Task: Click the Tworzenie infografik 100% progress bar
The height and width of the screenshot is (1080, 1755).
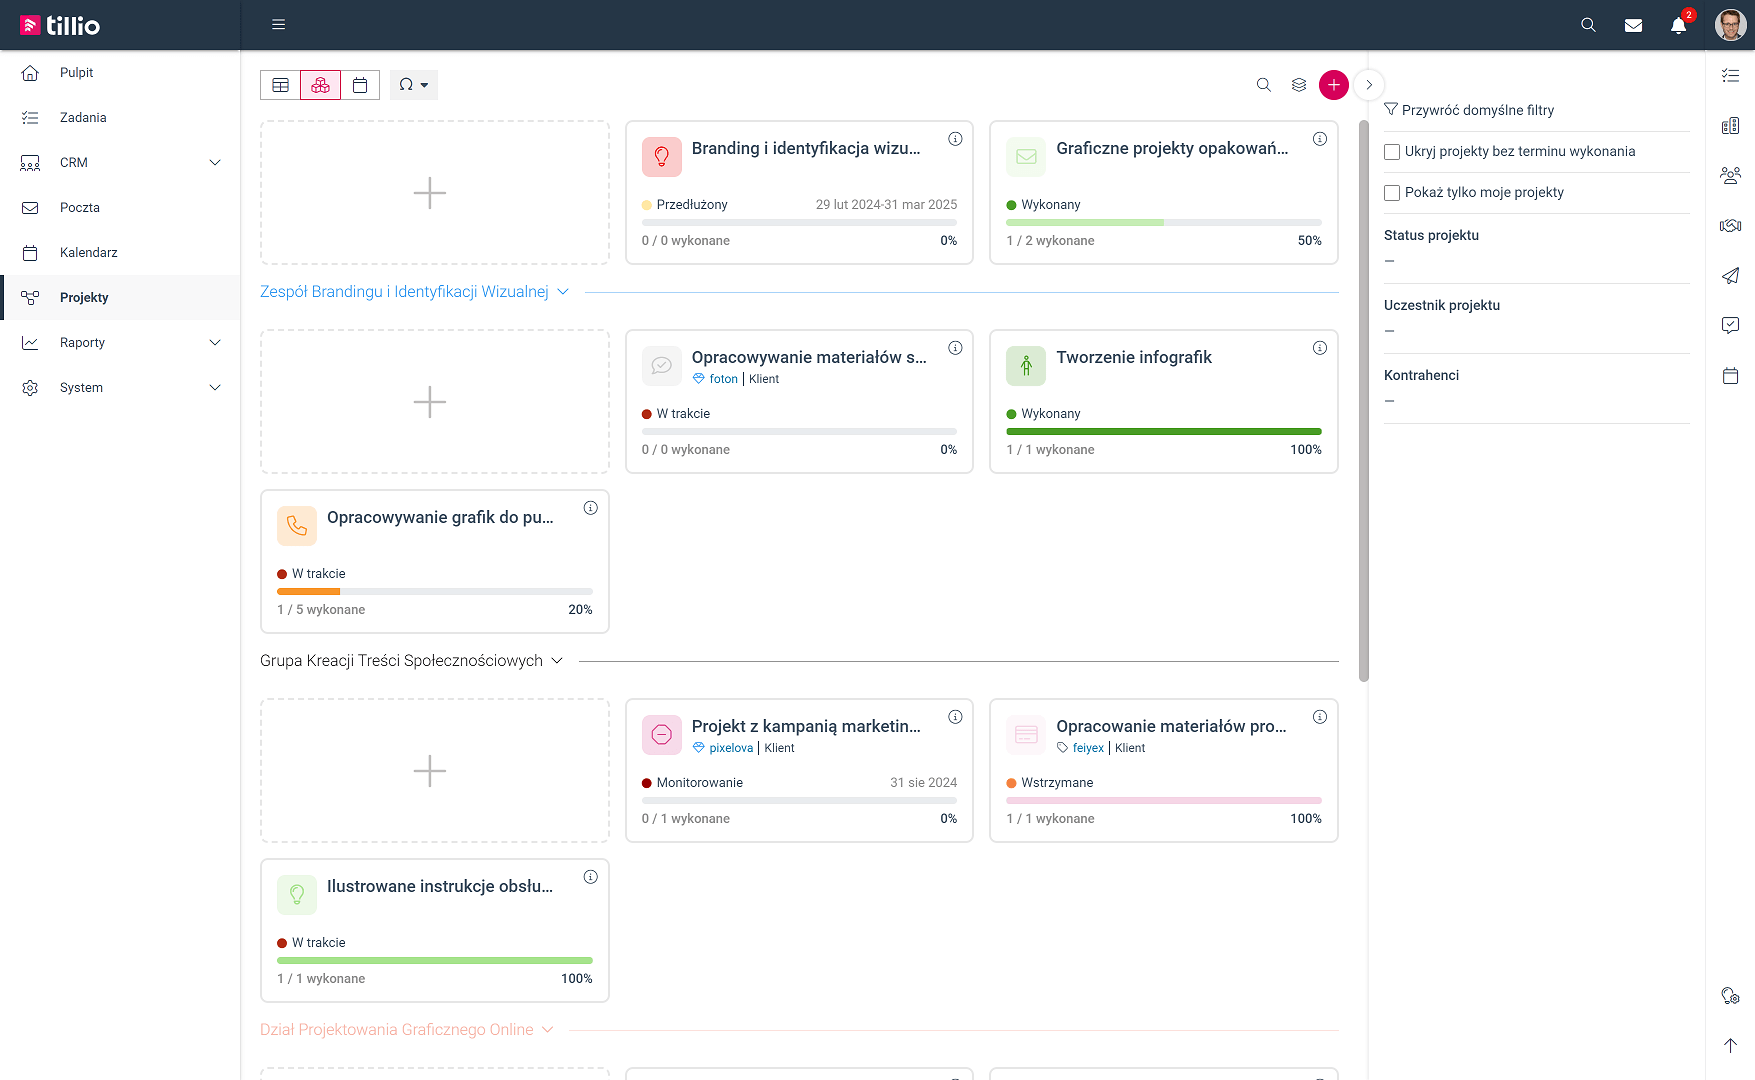Action: [1164, 431]
